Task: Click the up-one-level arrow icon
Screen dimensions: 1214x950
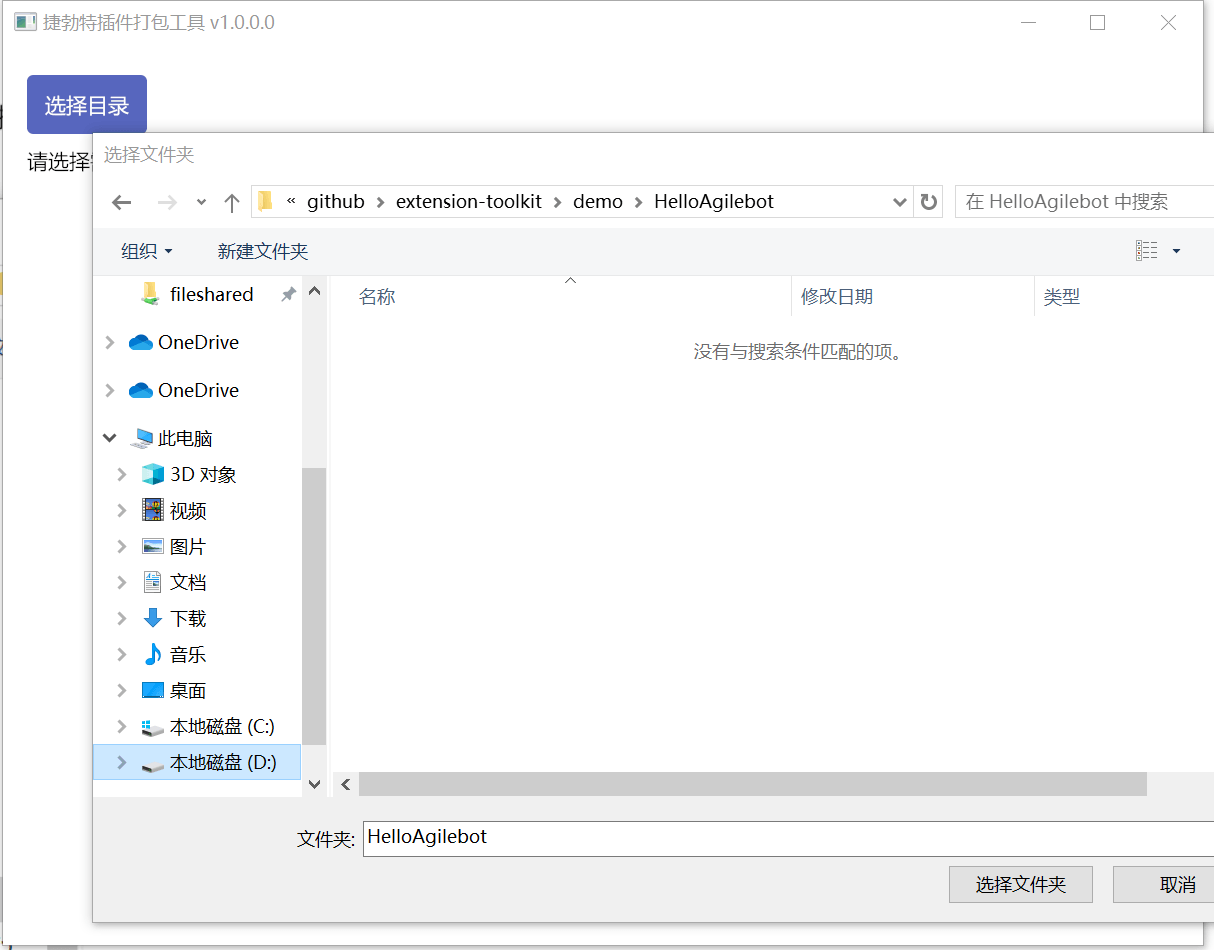Action: pyautogui.click(x=232, y=202)
